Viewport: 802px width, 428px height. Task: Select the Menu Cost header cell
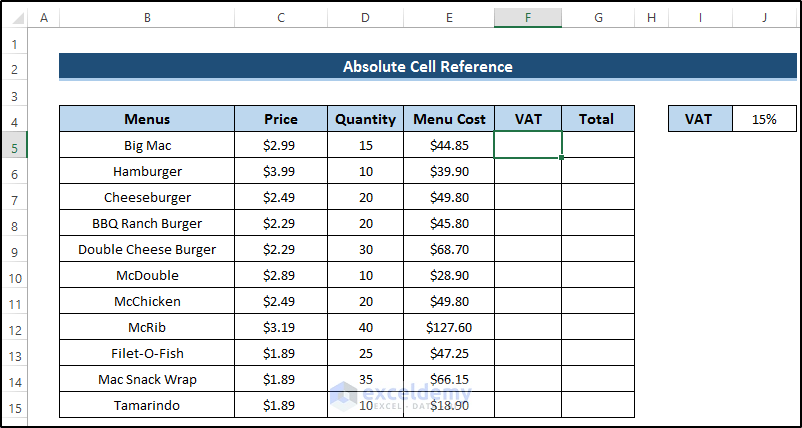449,119
